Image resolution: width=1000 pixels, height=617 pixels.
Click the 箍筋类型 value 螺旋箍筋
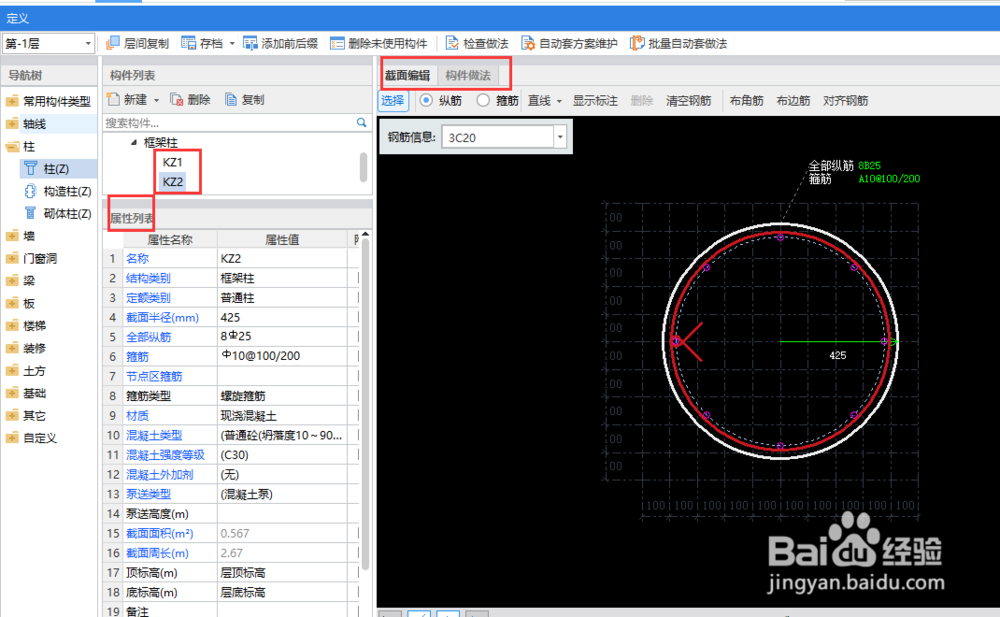coord(283,396)
